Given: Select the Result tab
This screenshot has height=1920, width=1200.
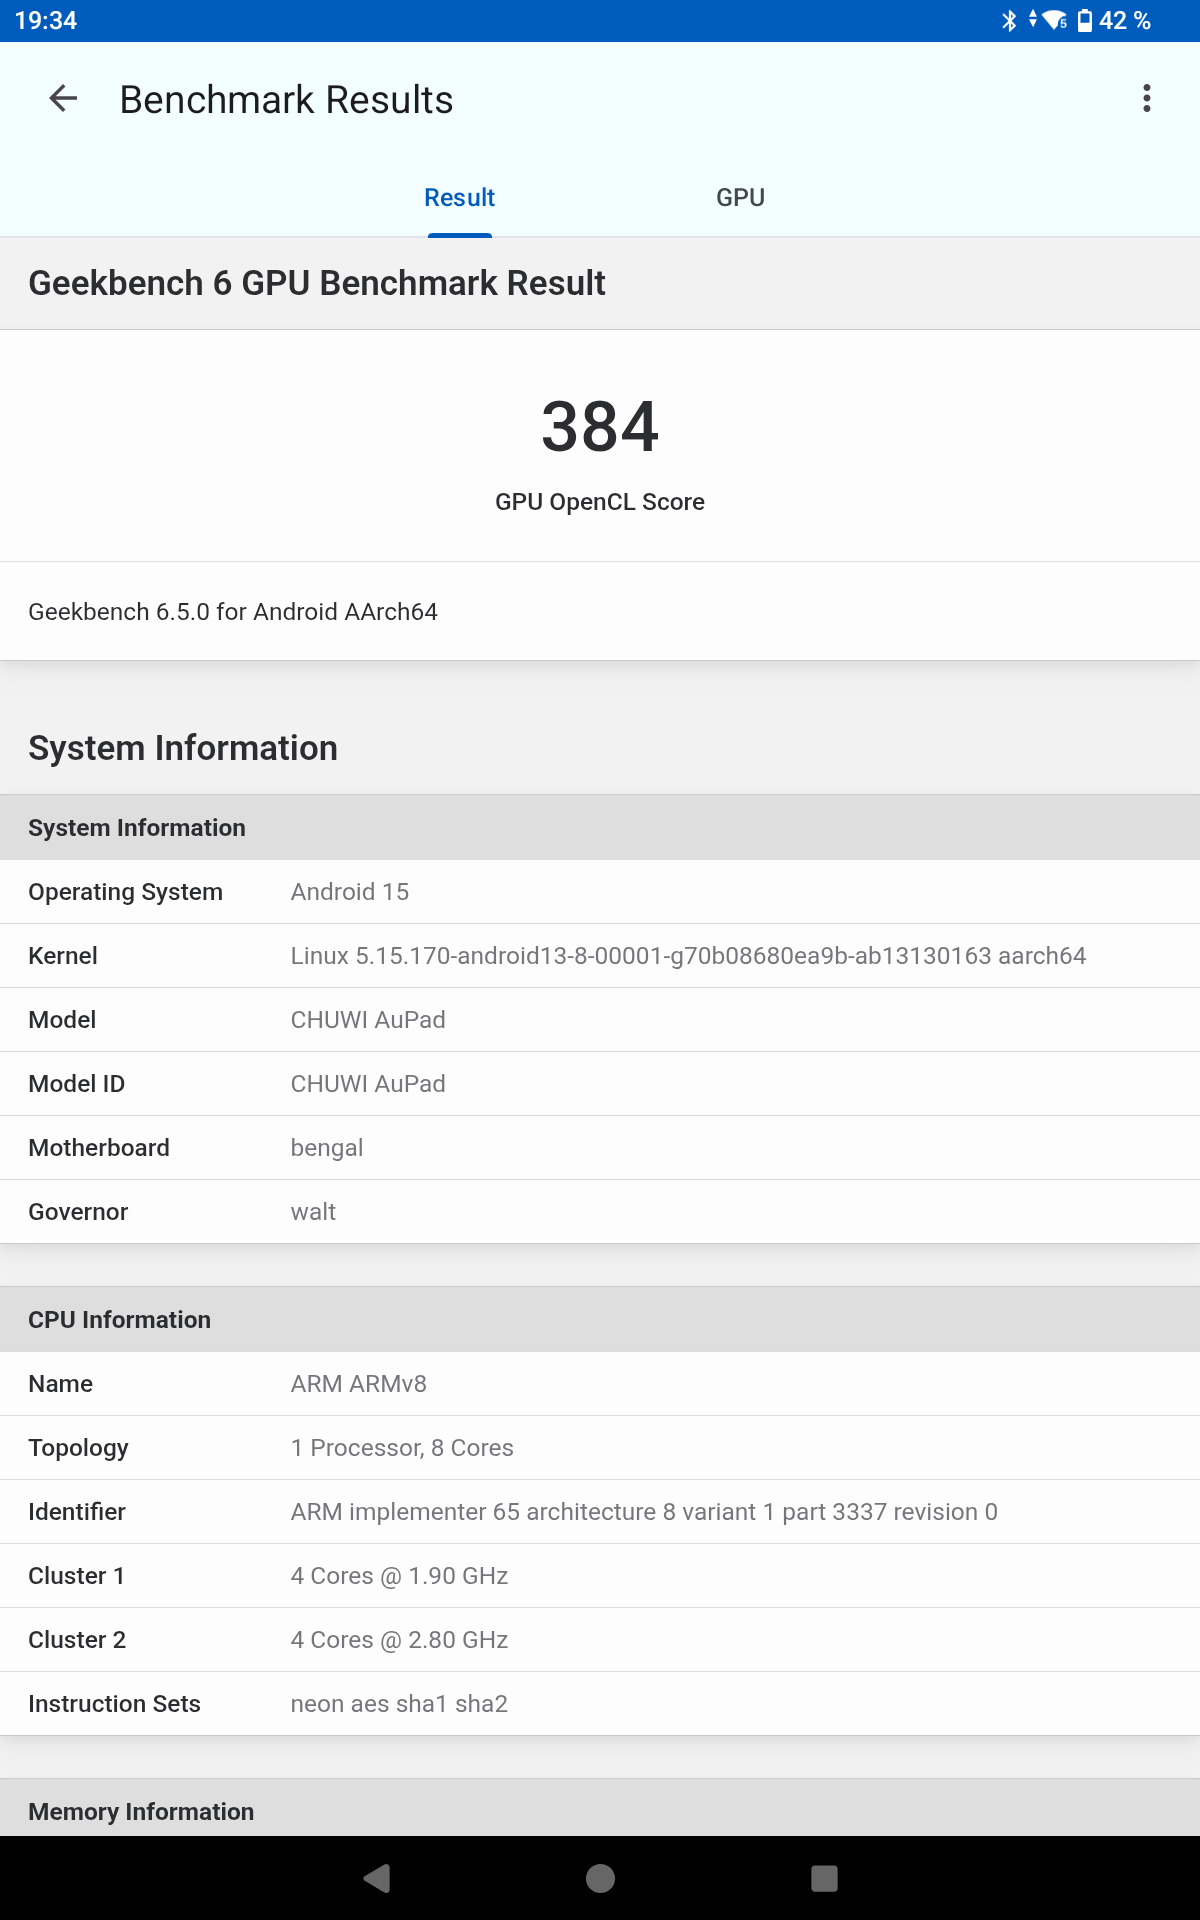Looking at the screenshot, I should pos(459,197).
